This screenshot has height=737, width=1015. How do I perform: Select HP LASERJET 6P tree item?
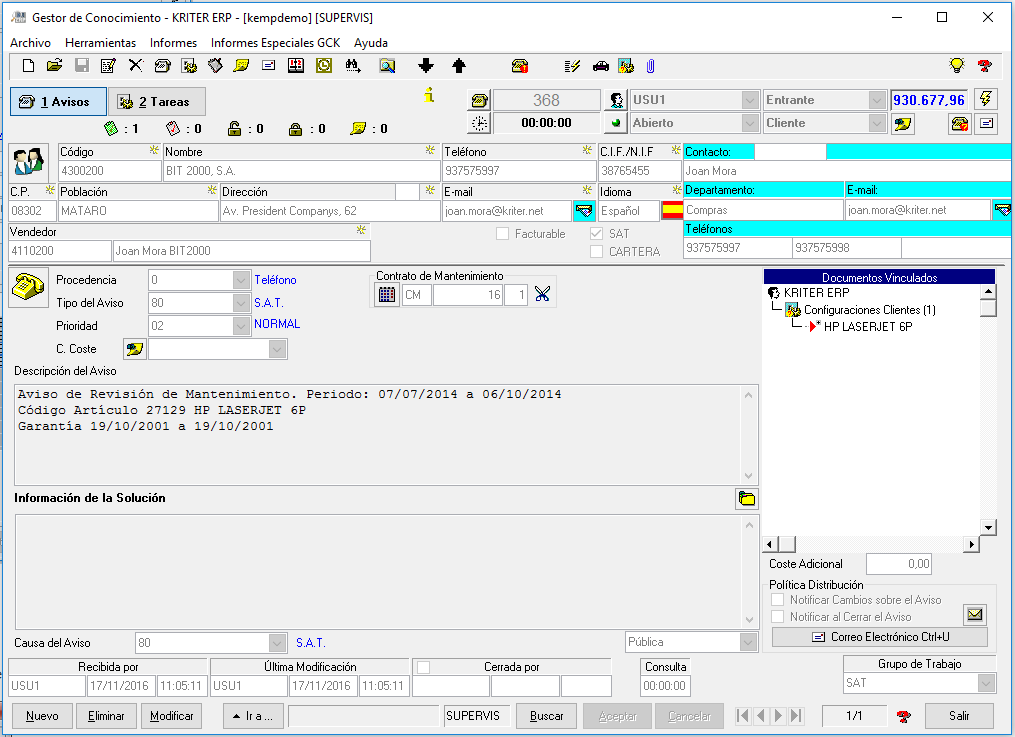(867, 327)
